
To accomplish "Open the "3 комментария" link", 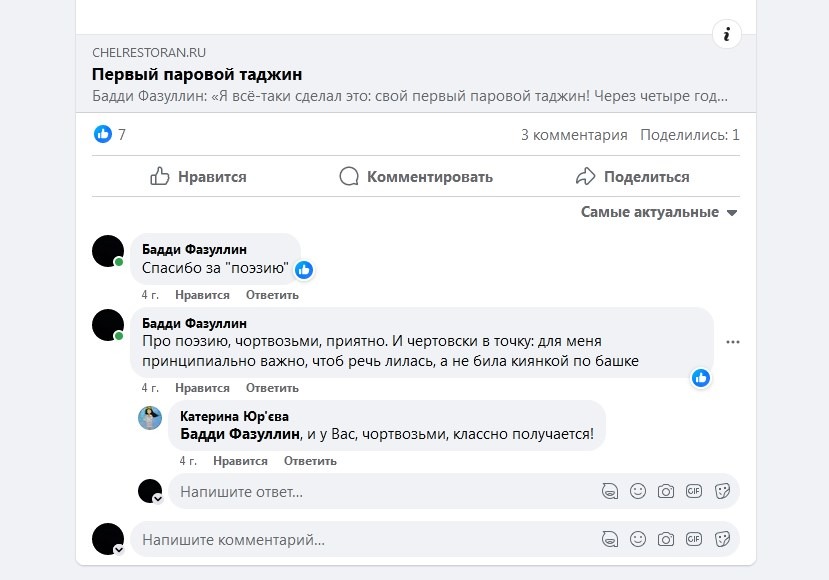I will (574, 135).
